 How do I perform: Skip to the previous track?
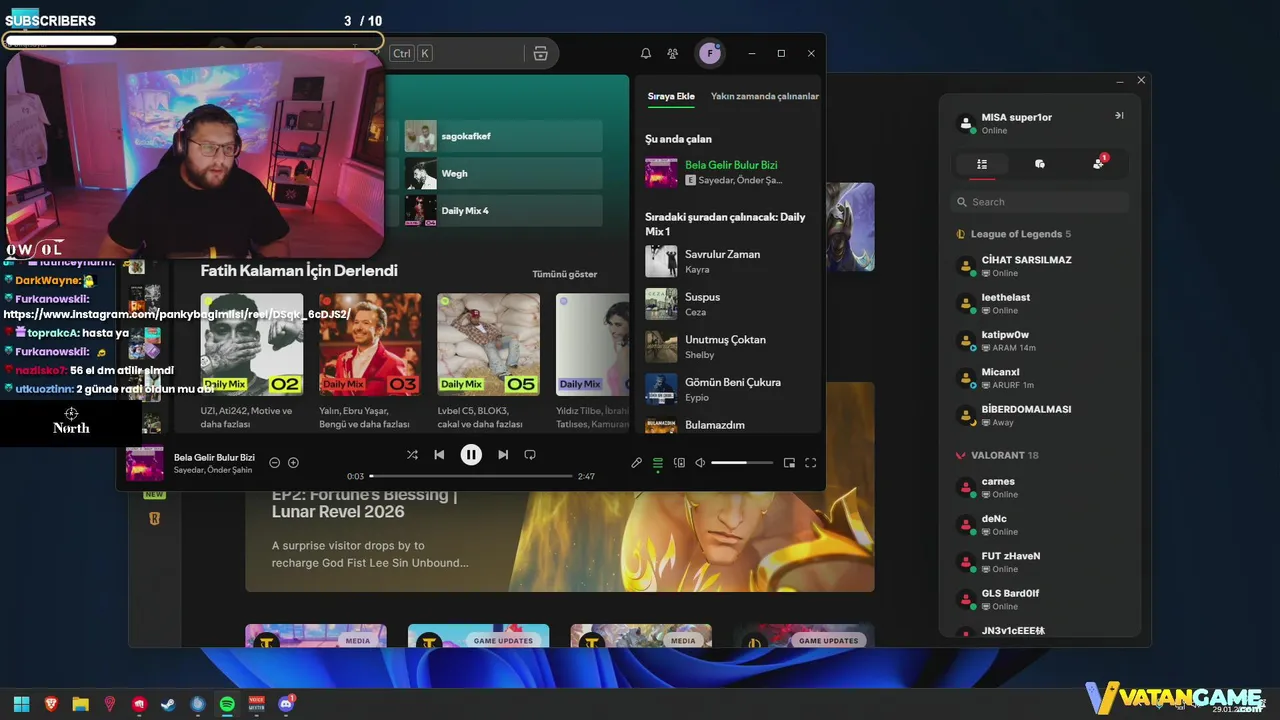[x=439, y=455]
